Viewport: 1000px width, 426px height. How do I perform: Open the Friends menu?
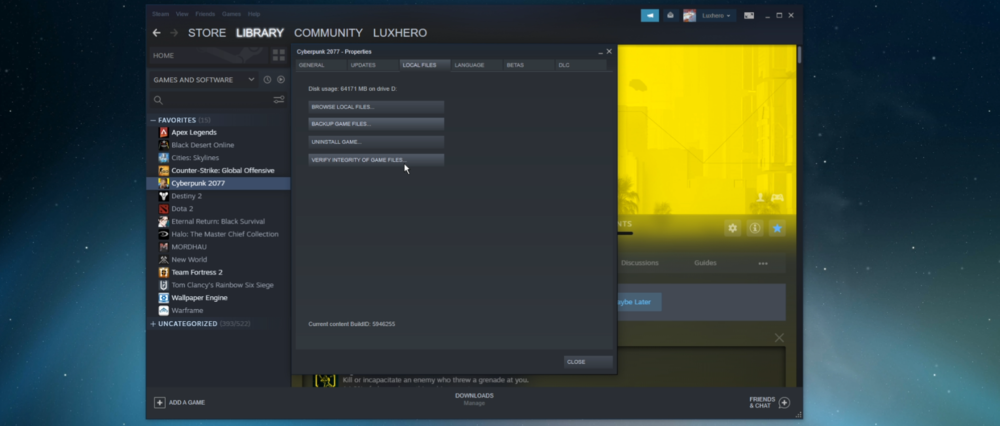tap(205, 14)
